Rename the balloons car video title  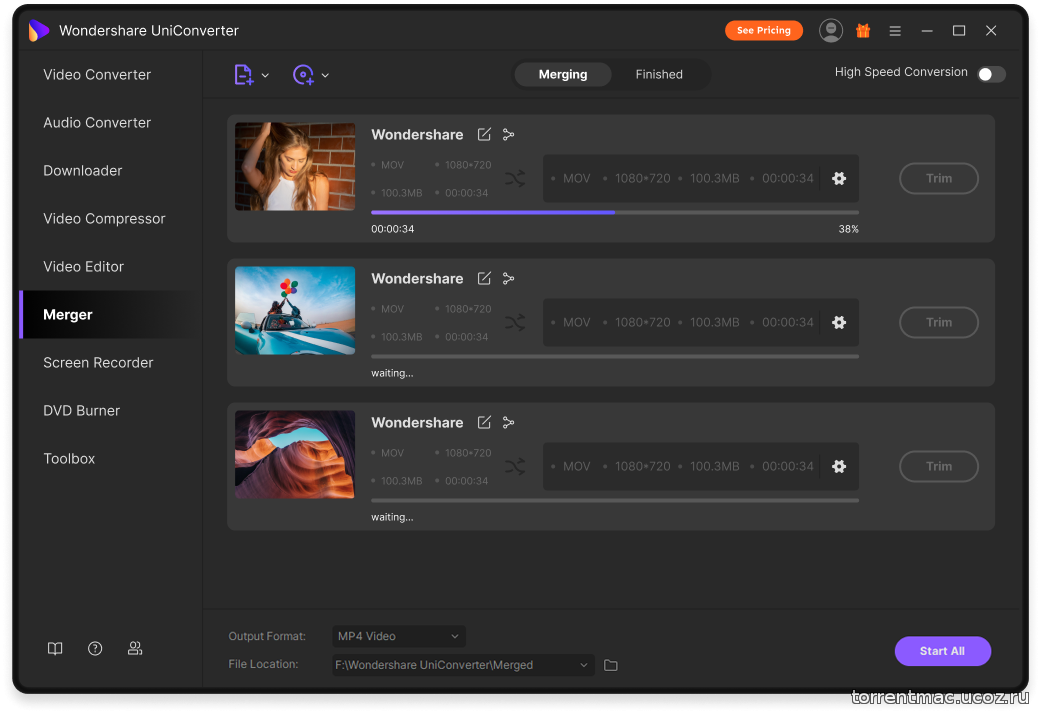click(484, 278)
